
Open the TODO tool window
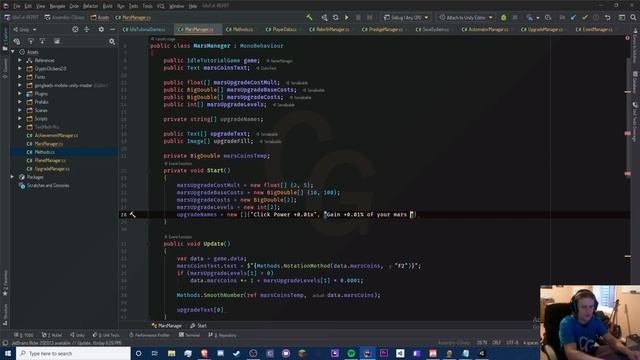[24, 335]
